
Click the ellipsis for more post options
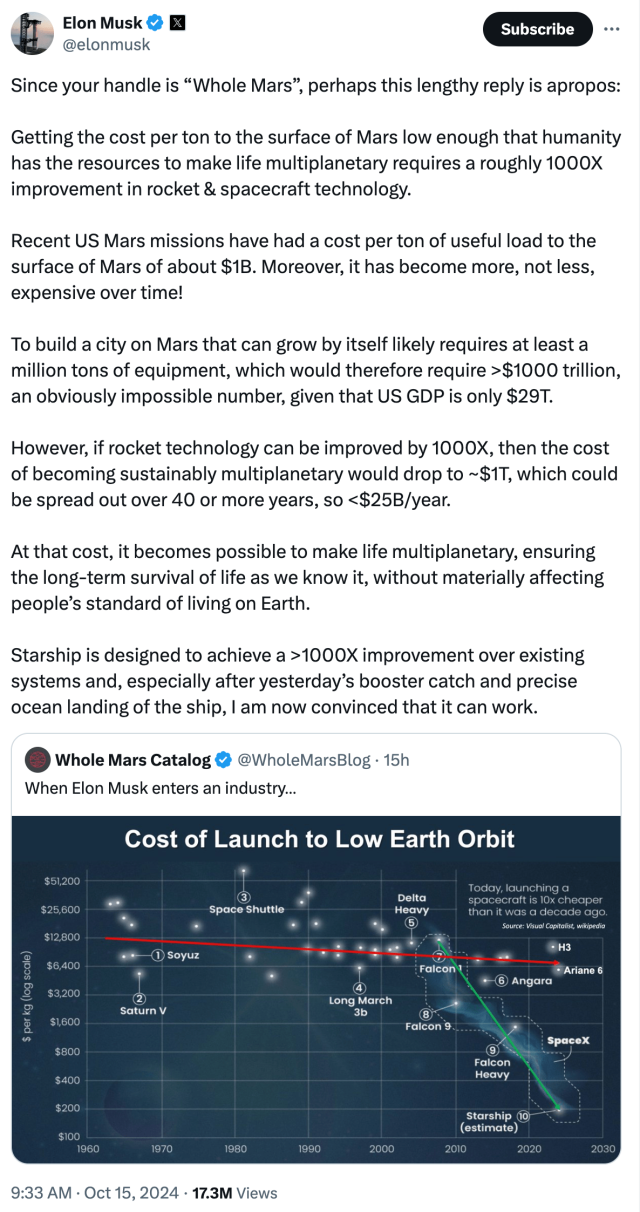(614, 30)
